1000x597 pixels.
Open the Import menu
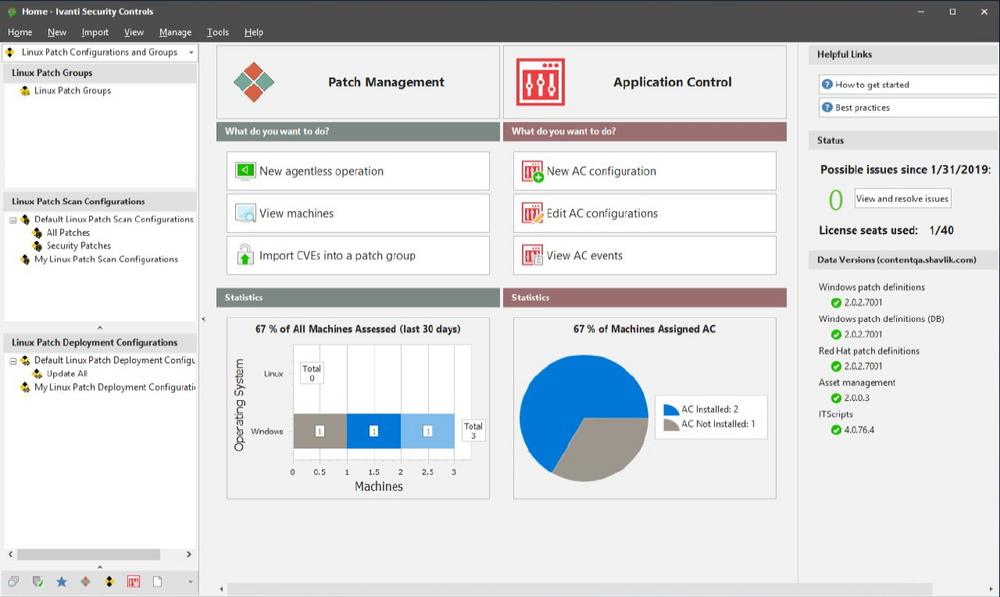tap(95, 32)
